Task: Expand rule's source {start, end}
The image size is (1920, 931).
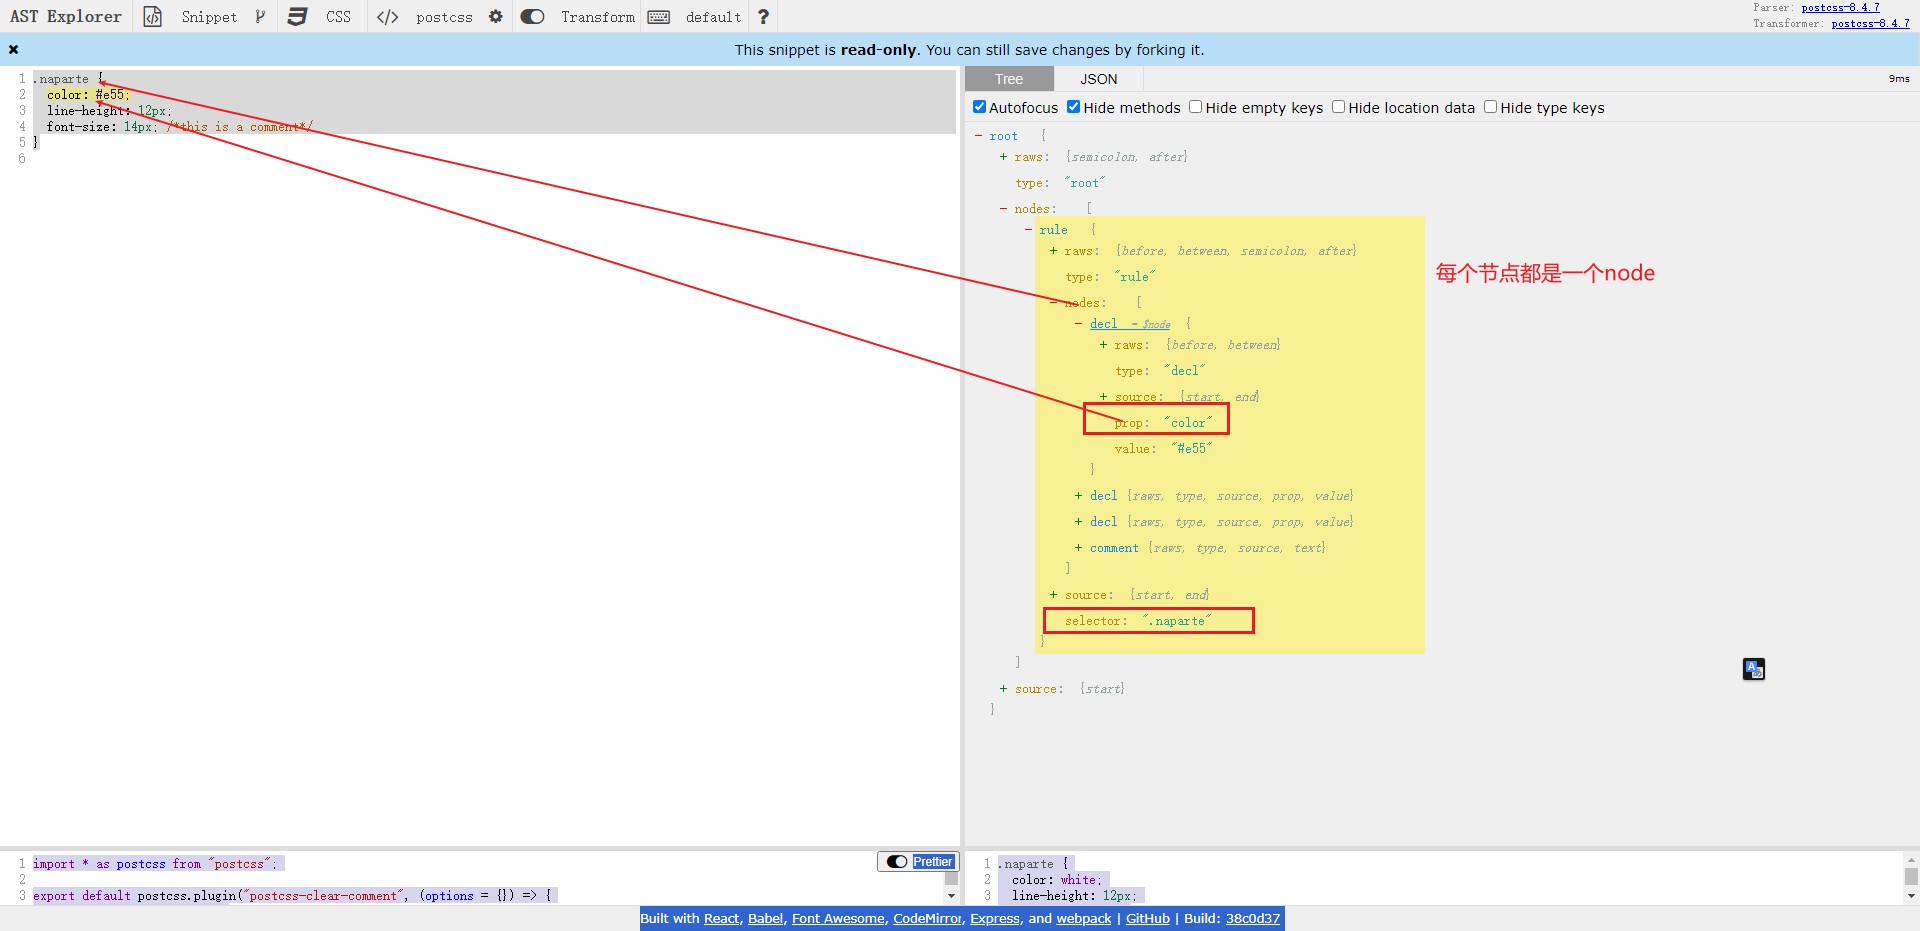Action: (x=1053, y=595)
